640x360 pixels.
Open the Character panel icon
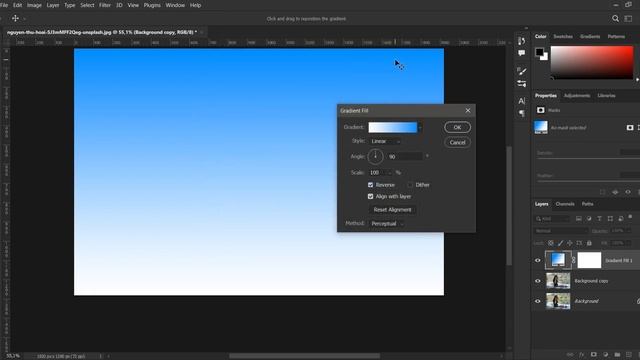click(x=521, y=101)
